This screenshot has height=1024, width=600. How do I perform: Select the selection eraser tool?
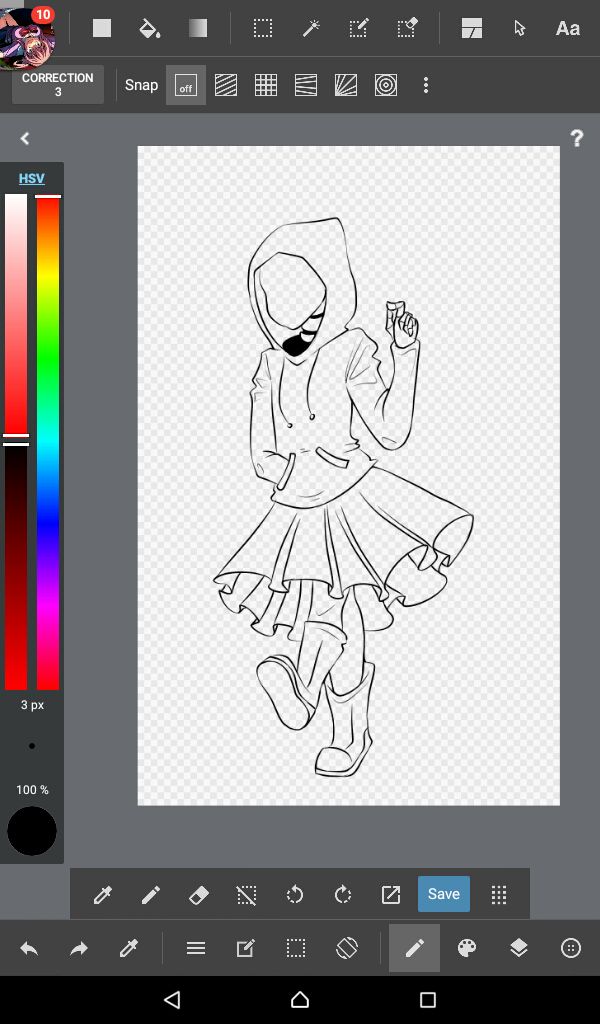(407, 28)
